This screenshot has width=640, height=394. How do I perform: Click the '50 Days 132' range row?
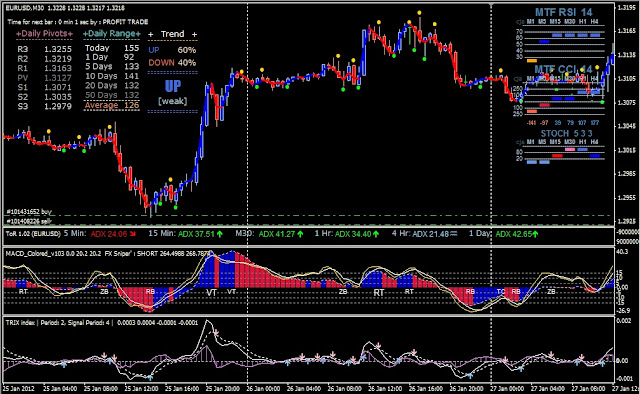(x=112, y=95)
